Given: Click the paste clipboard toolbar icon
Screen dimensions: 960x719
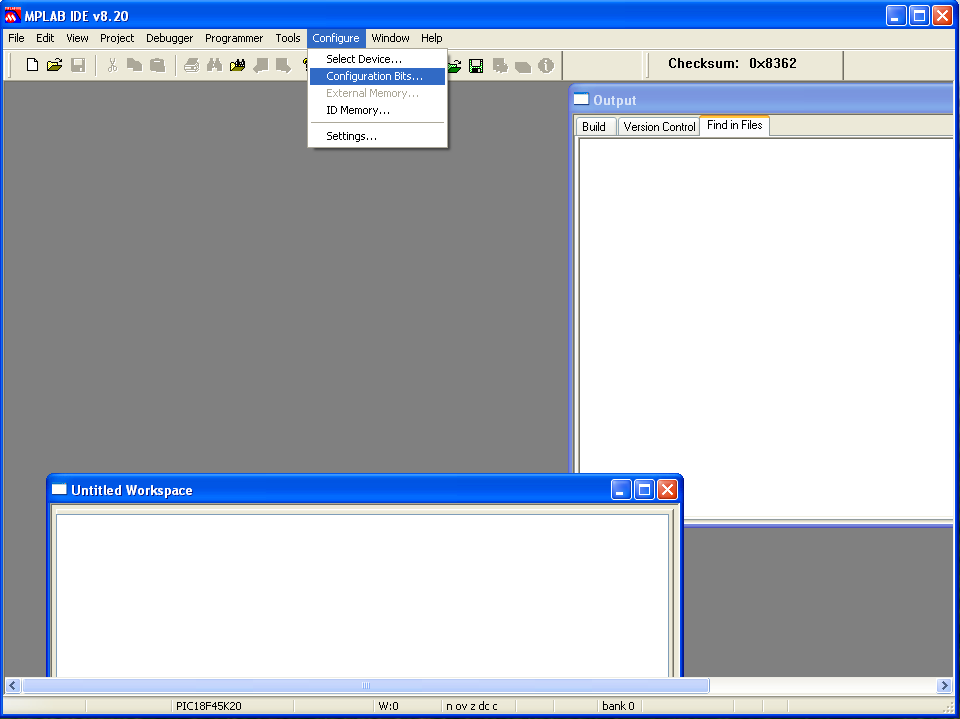Looking at the screenshot, I should (157, 64).
